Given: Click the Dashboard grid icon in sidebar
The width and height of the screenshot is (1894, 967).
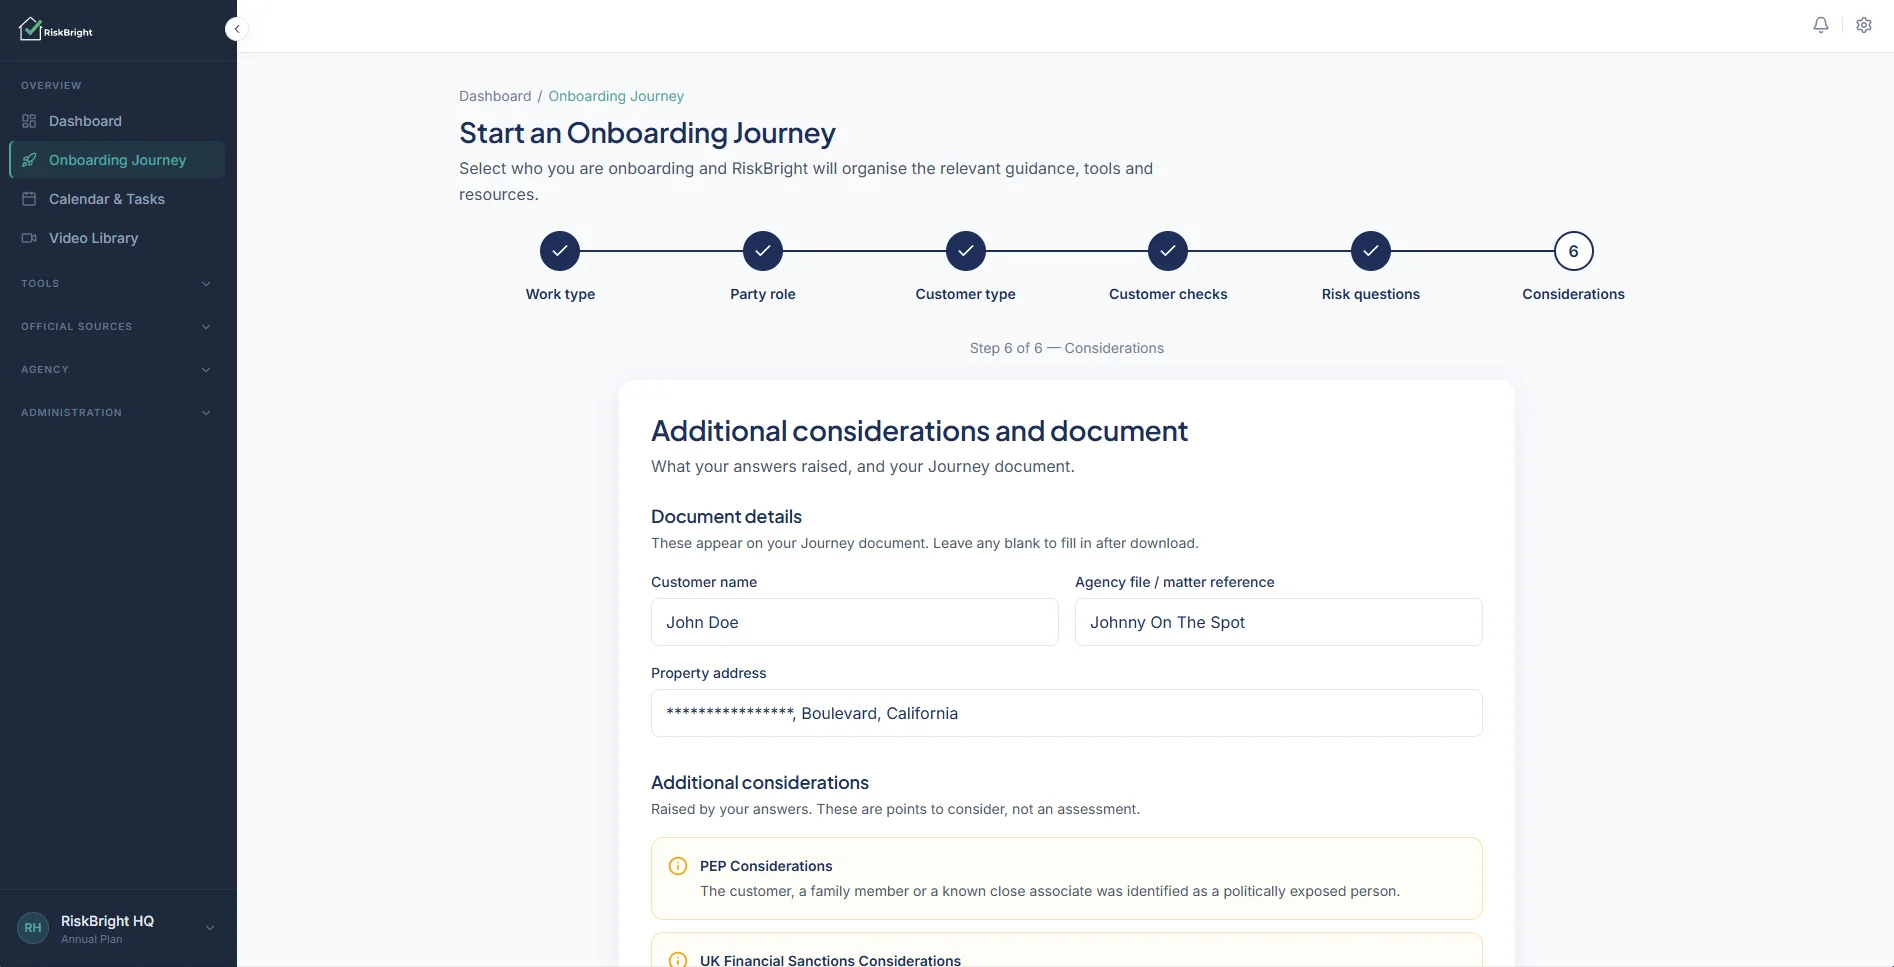Looking at the screenshot, I should [29, 121].
